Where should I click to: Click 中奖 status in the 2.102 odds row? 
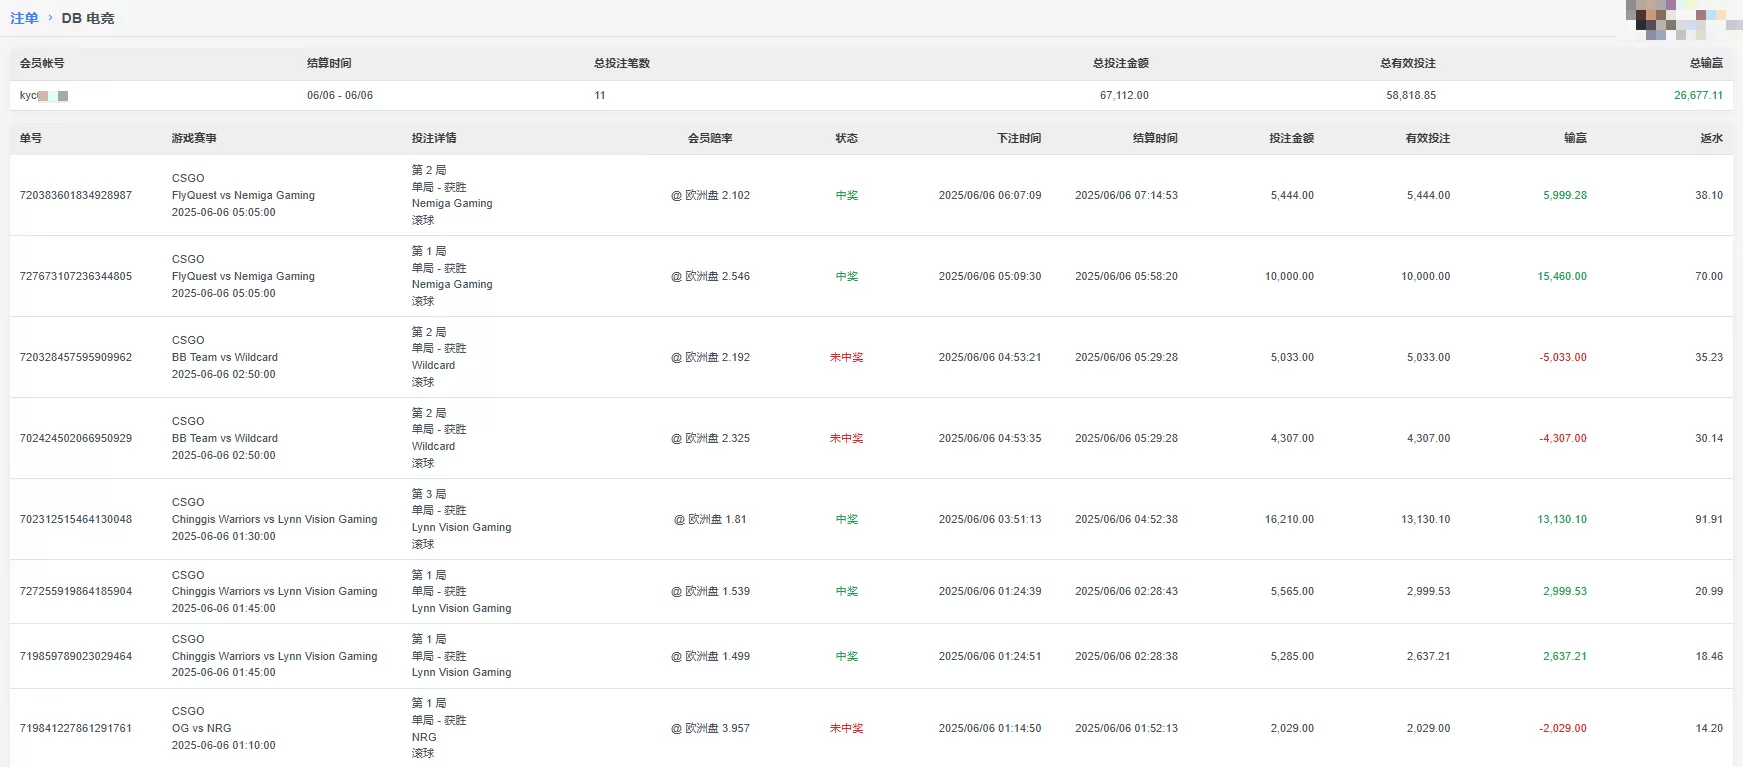coord(846,196)
